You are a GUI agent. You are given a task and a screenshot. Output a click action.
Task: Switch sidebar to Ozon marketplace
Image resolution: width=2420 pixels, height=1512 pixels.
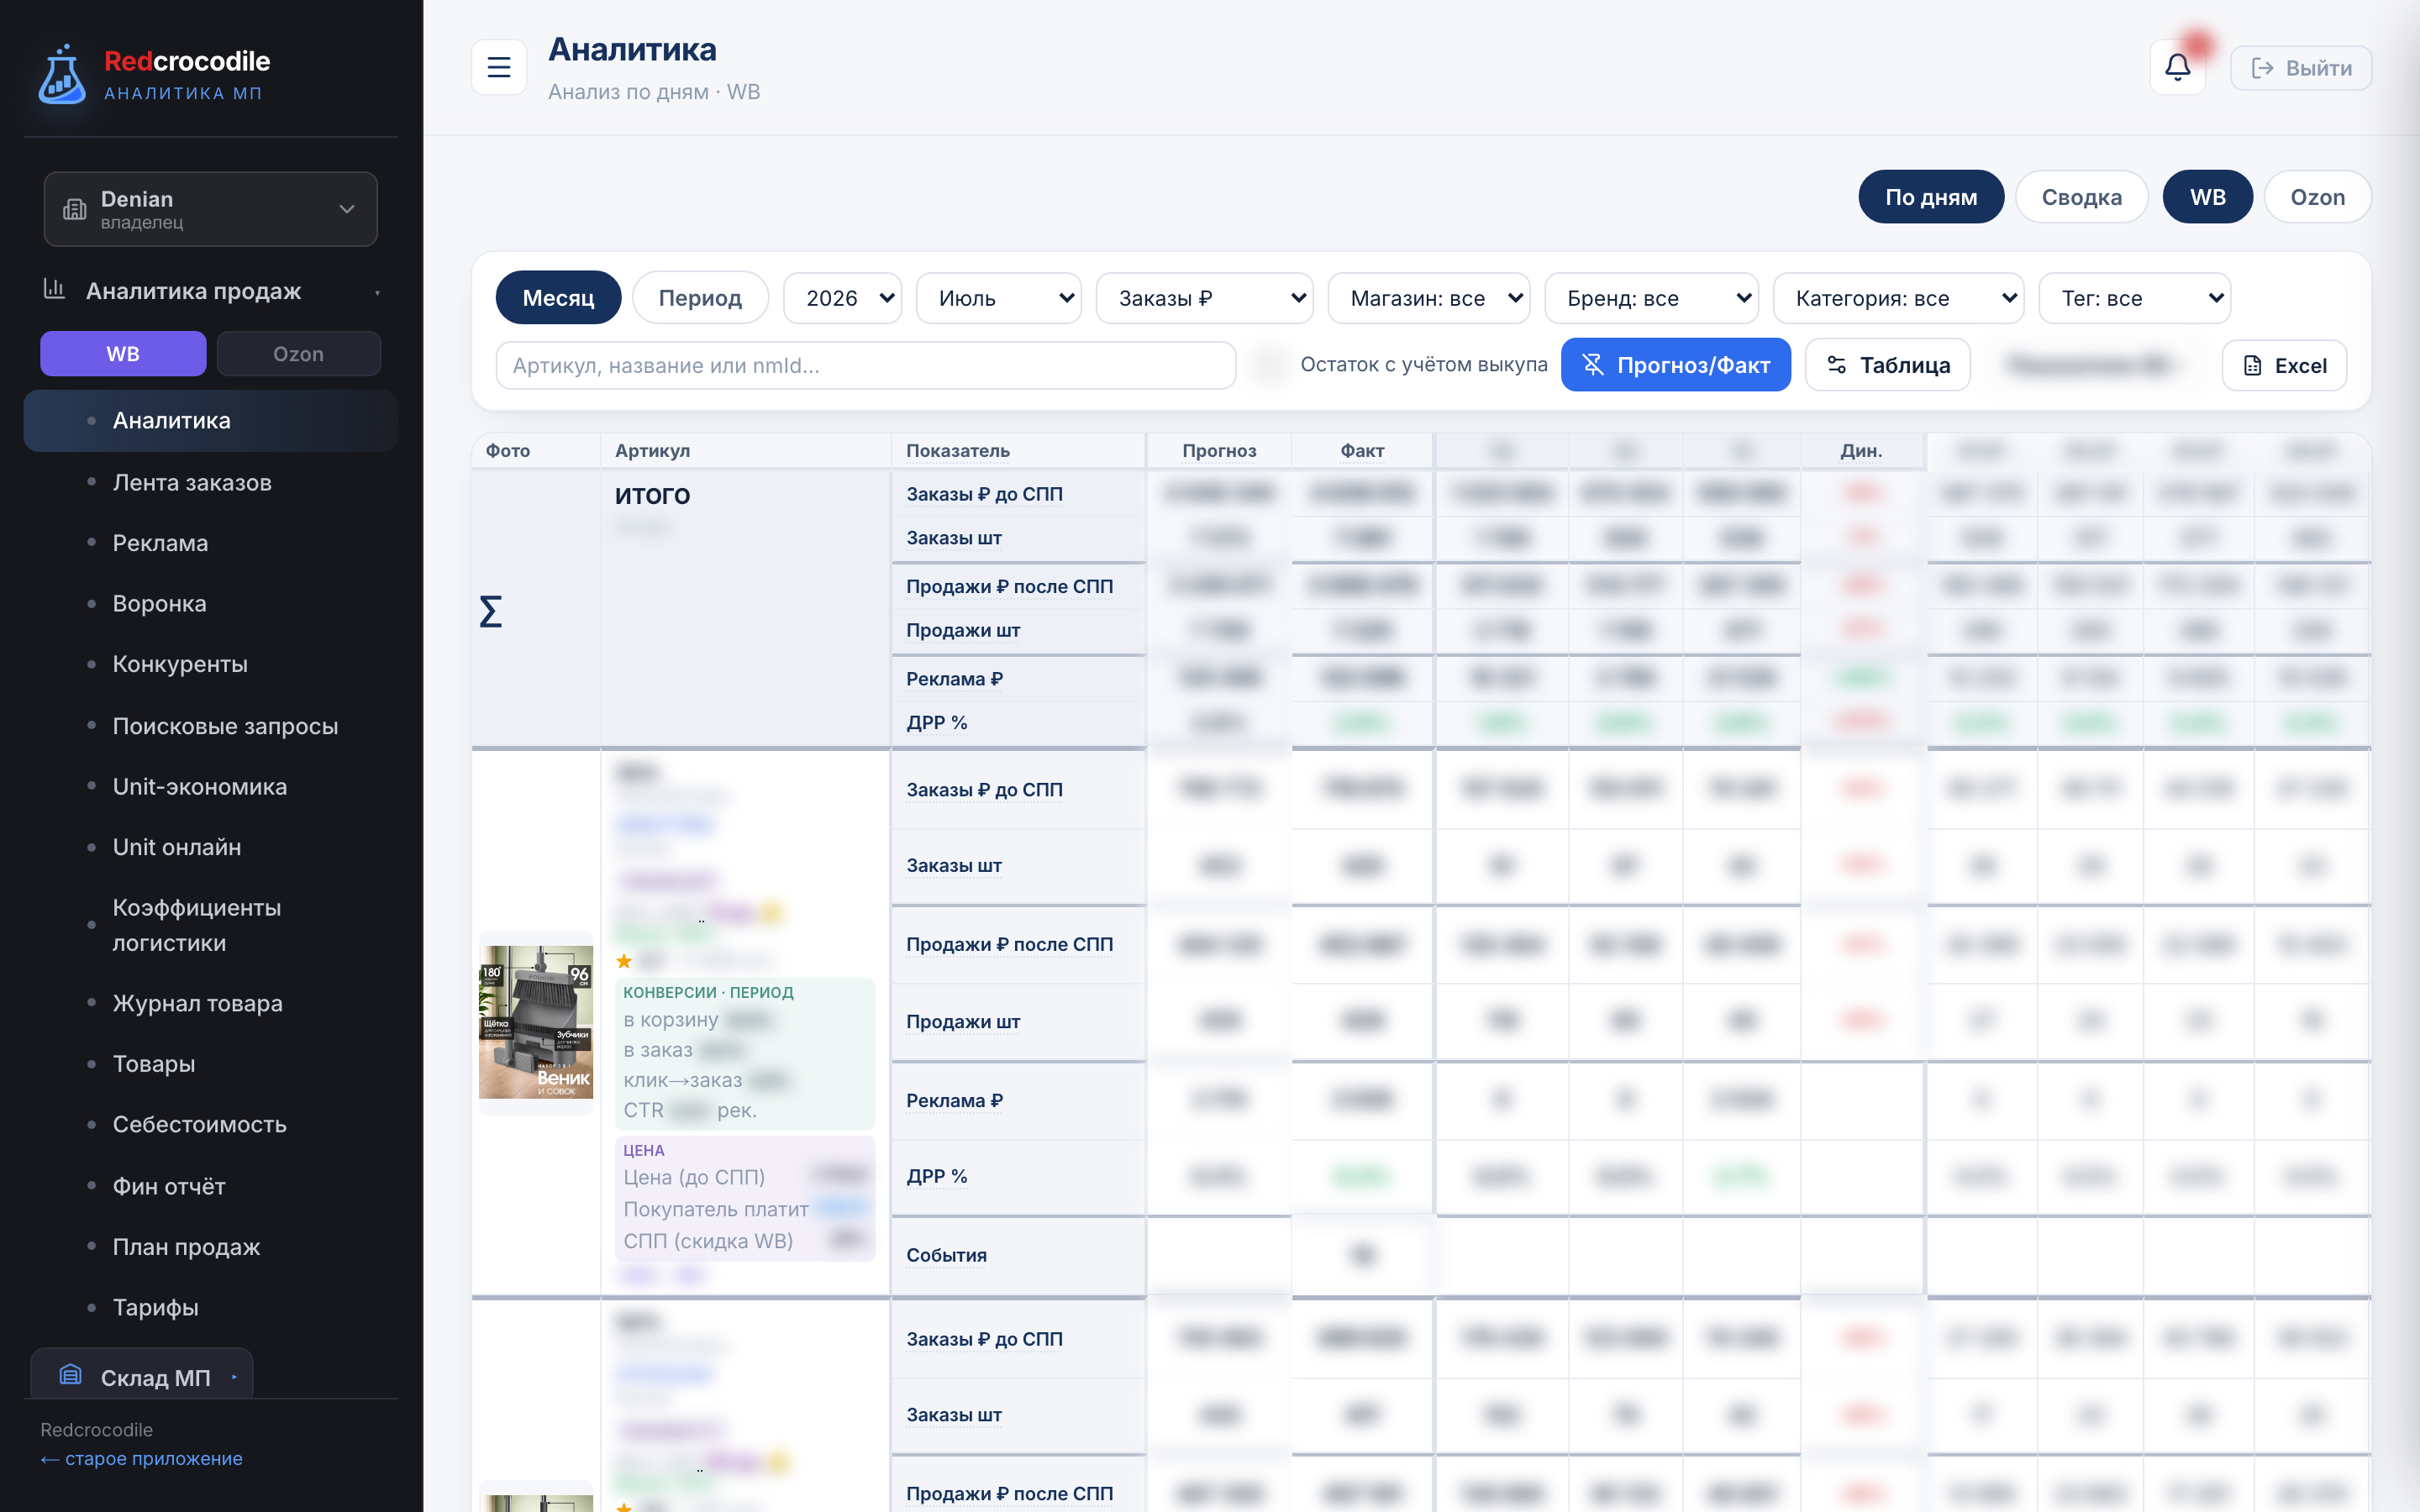(298, 354)
